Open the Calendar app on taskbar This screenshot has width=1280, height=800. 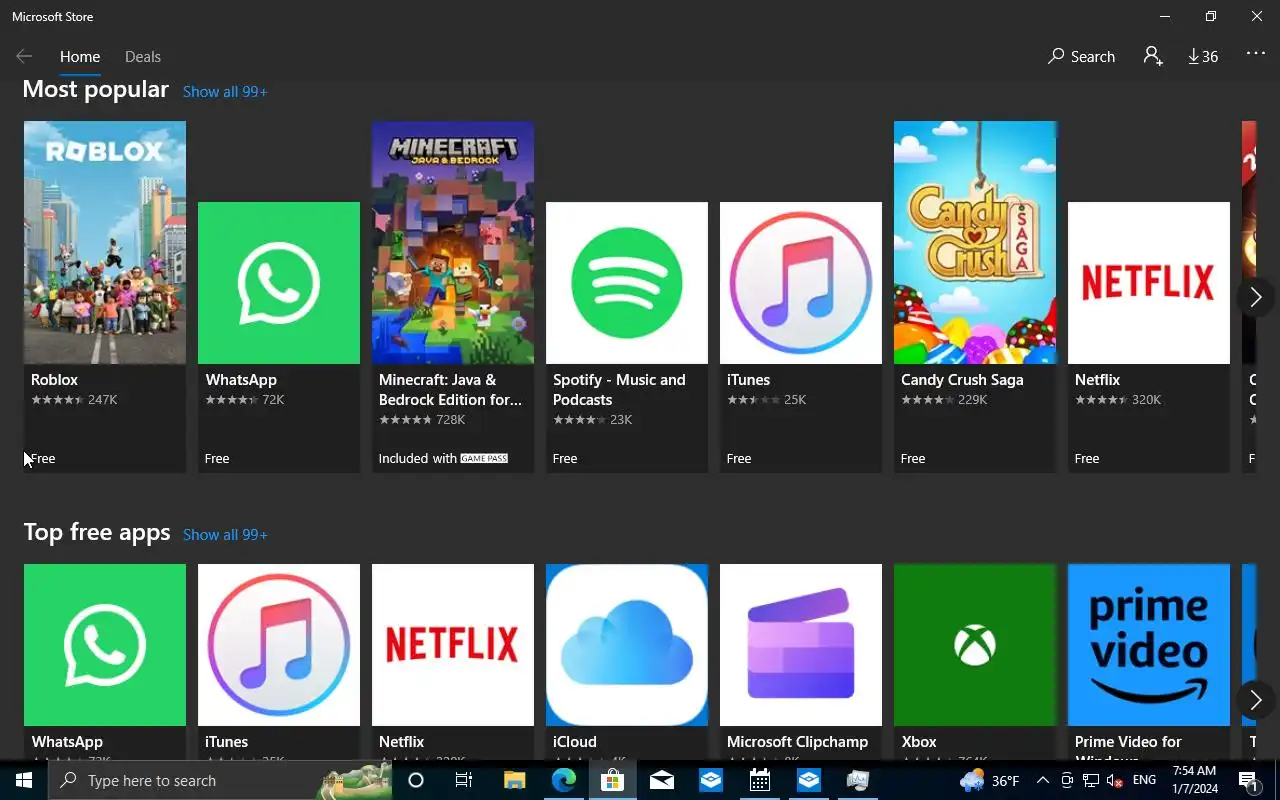coord(759,780)
